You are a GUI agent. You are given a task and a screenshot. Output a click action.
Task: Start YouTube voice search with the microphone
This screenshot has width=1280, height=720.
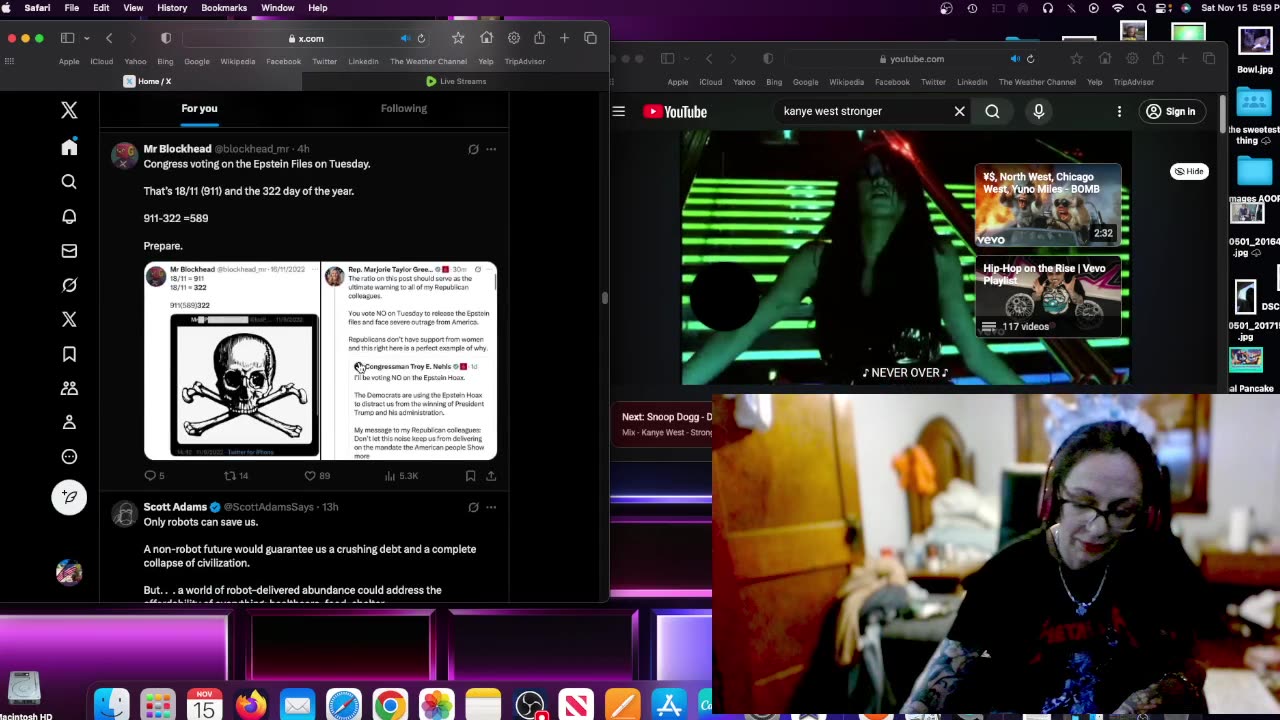click(1039, 112)
